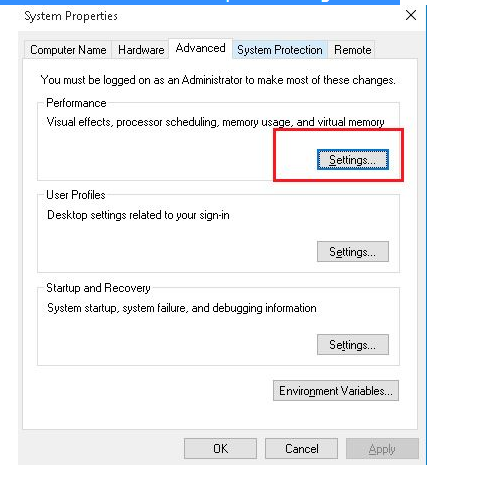This screenshot has height=480, width=488.
Task: Open User Profiles Settings button
Action: [353, 252]
